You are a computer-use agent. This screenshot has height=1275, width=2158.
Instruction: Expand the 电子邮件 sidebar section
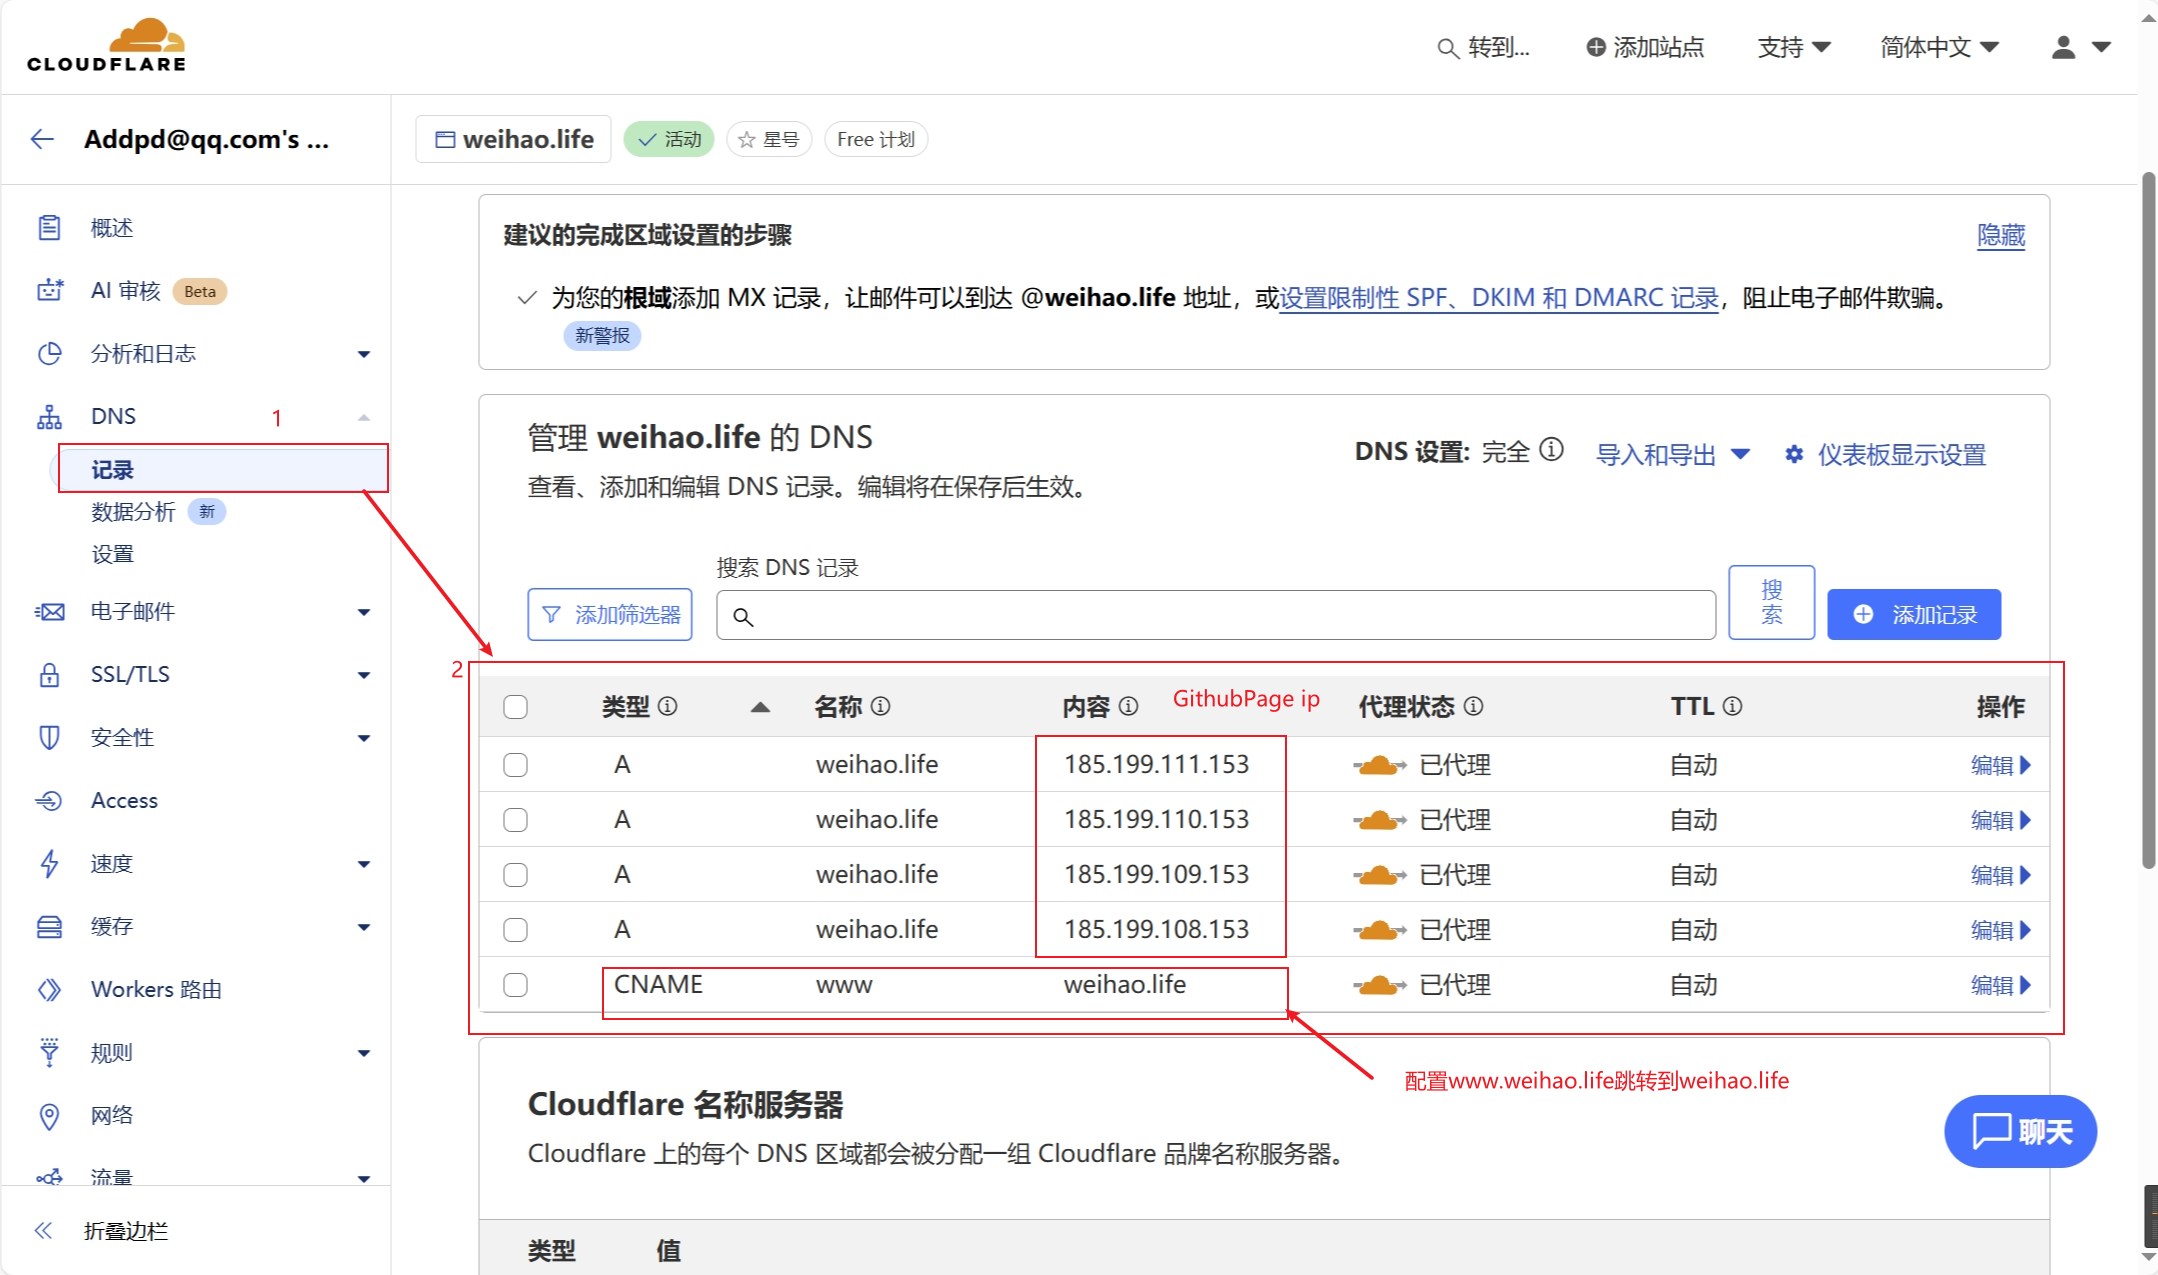pyautogui.click(x=364, y=612)
